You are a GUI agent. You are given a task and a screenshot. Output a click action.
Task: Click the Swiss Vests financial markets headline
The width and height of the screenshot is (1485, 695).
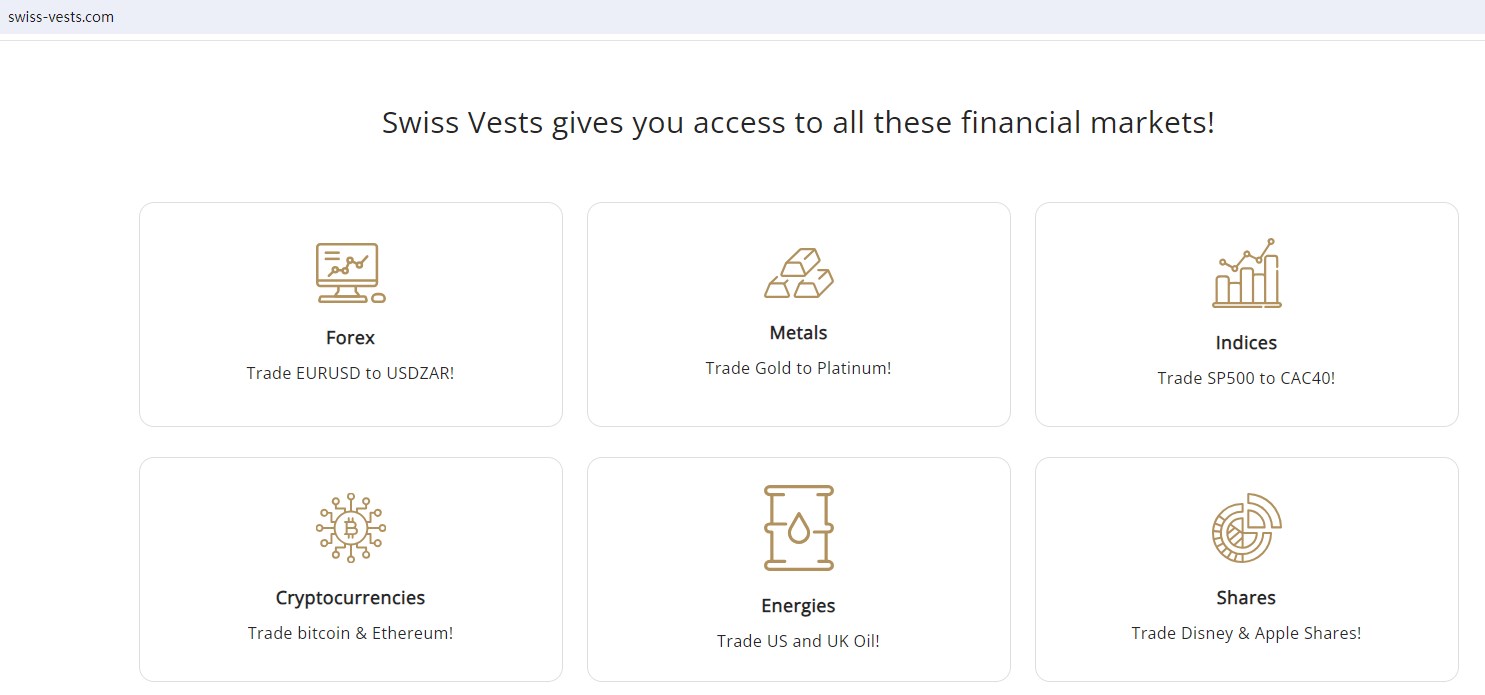798,123
